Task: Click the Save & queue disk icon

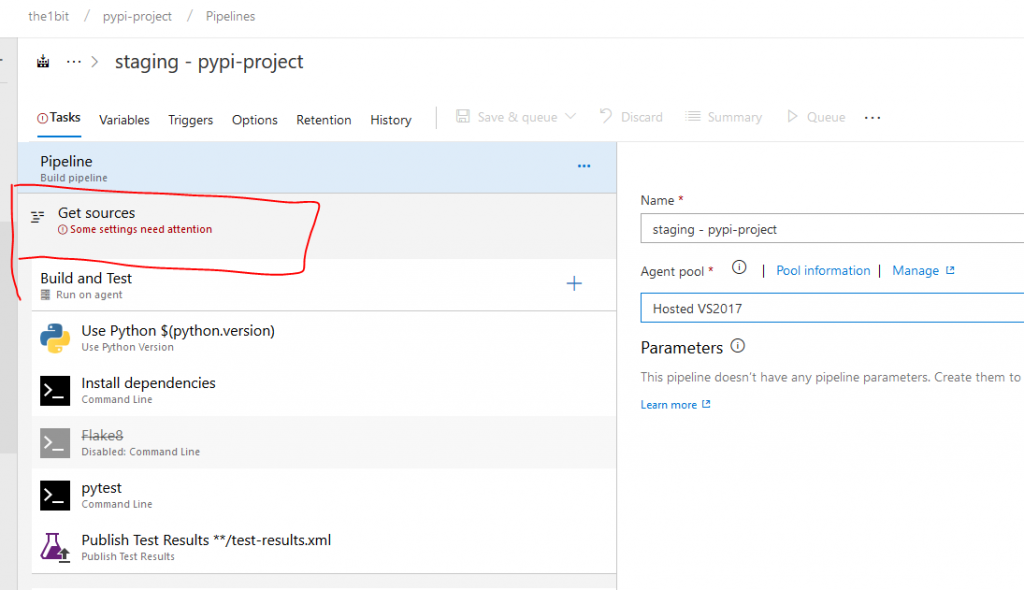Action: tap(462, 116)
